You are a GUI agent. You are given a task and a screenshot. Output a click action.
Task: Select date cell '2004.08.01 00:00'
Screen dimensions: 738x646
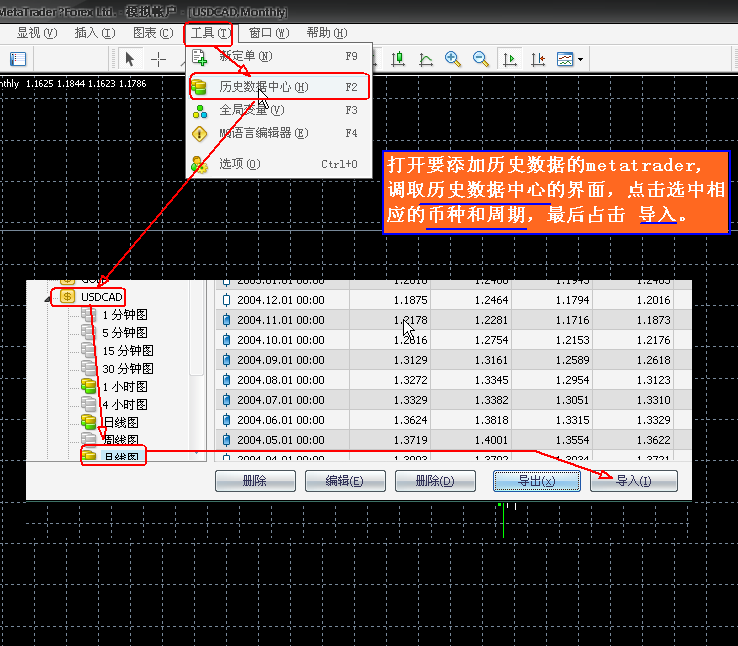tap(281, 380)
